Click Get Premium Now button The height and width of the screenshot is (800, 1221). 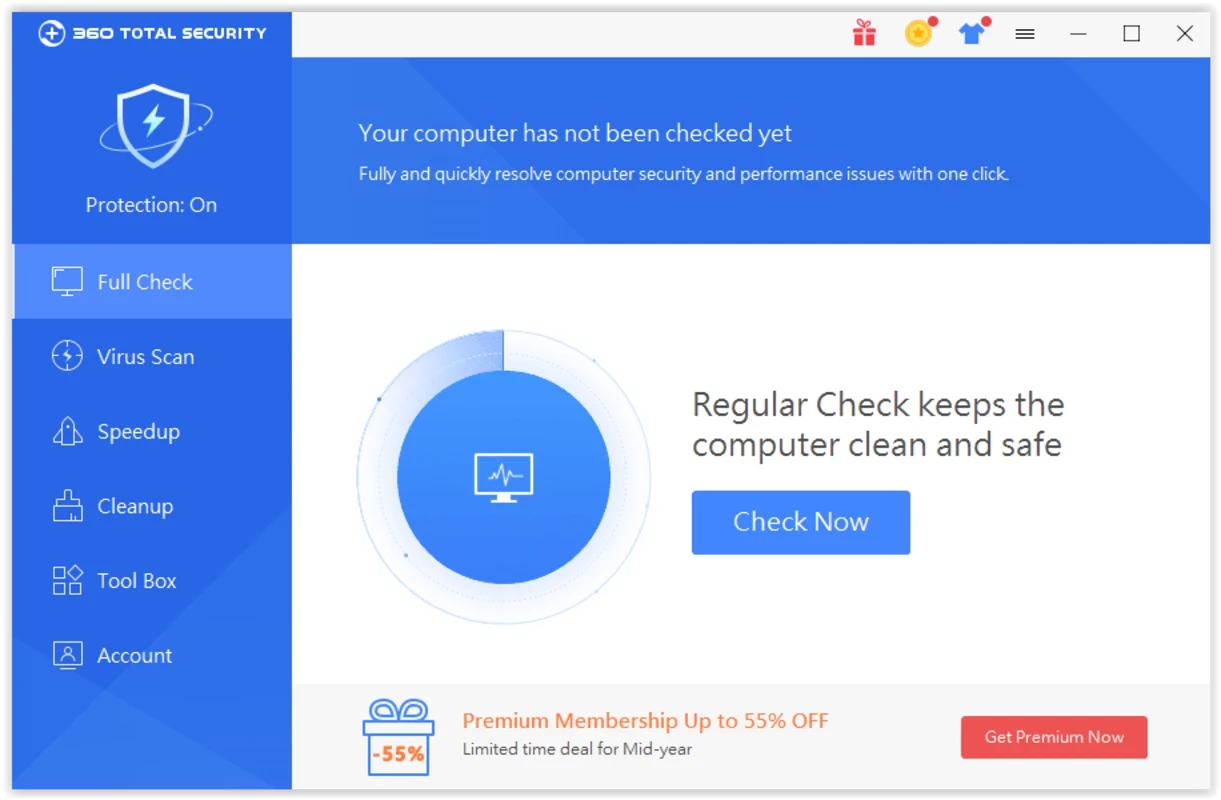[1053, 737]
